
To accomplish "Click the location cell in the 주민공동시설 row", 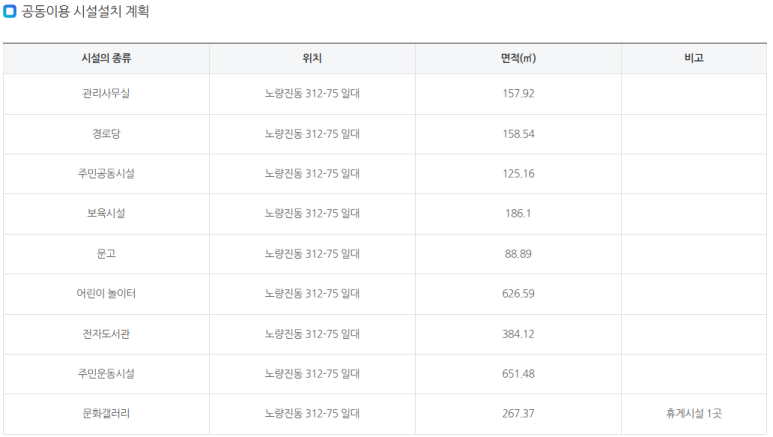I will pos(312,174).
